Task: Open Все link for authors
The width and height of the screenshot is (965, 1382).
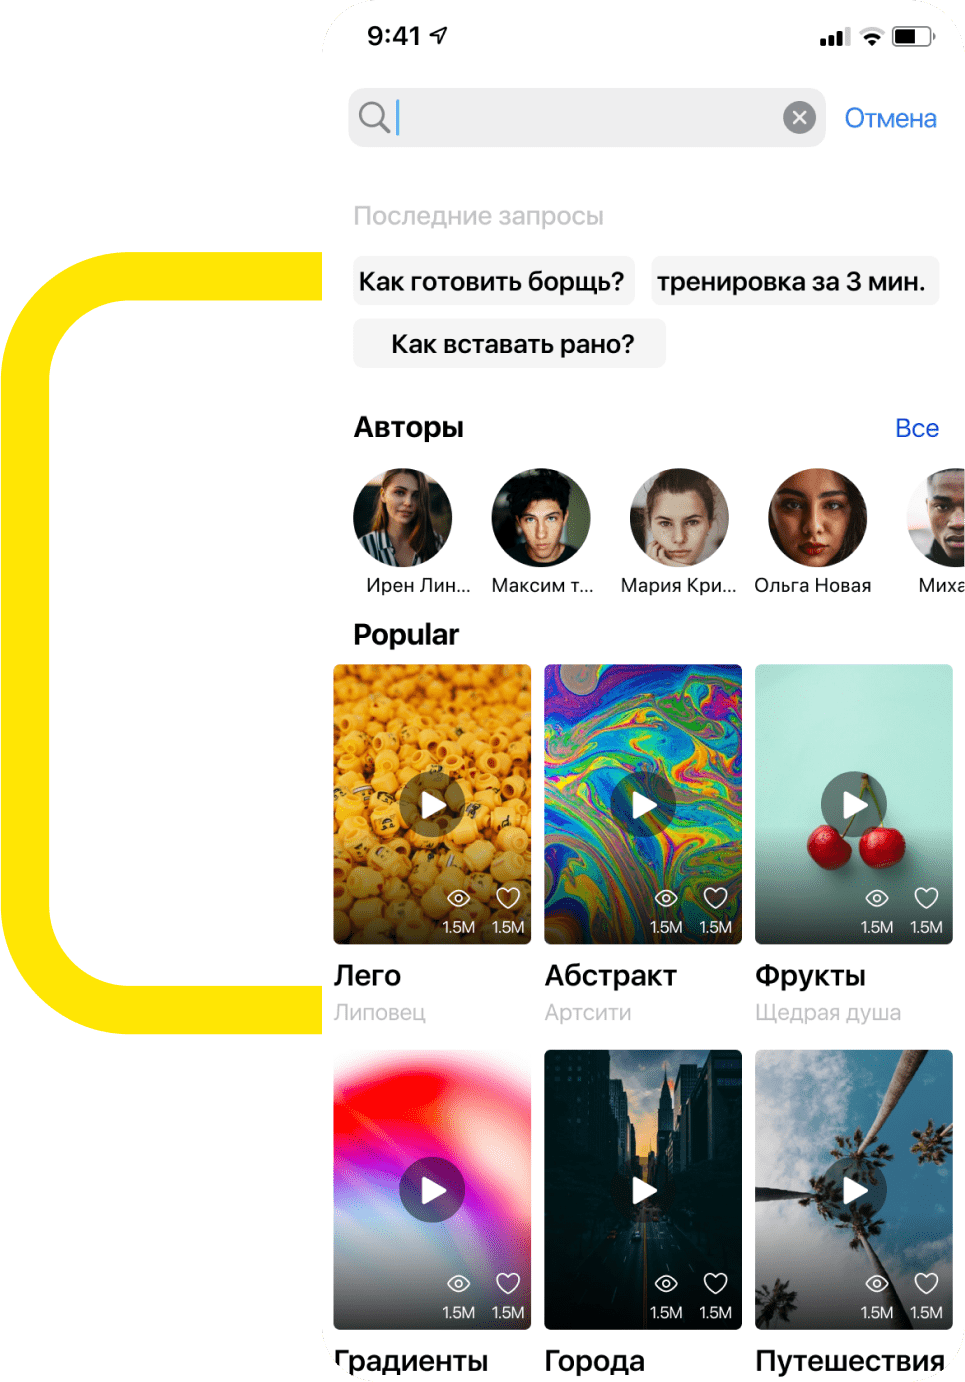Action: (x=917, y=428)
